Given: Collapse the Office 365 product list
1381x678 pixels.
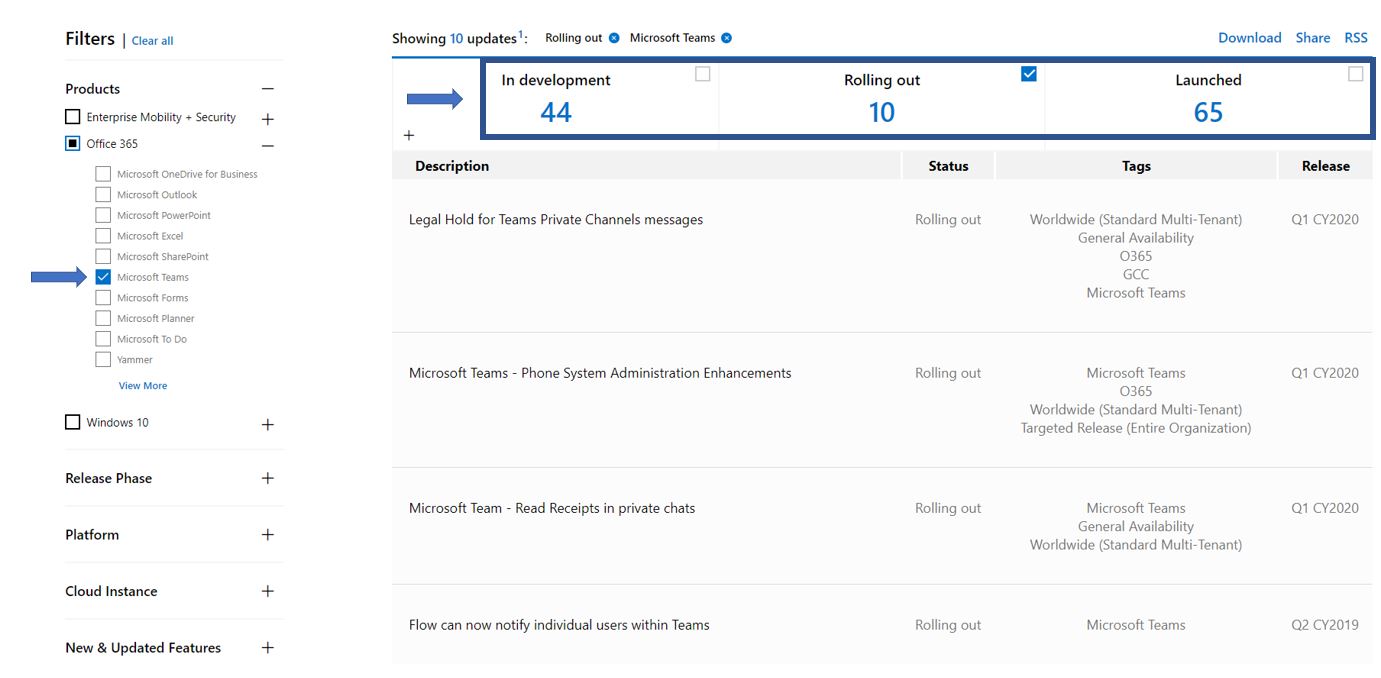Looking at the screenshot, I should point(267,145).
